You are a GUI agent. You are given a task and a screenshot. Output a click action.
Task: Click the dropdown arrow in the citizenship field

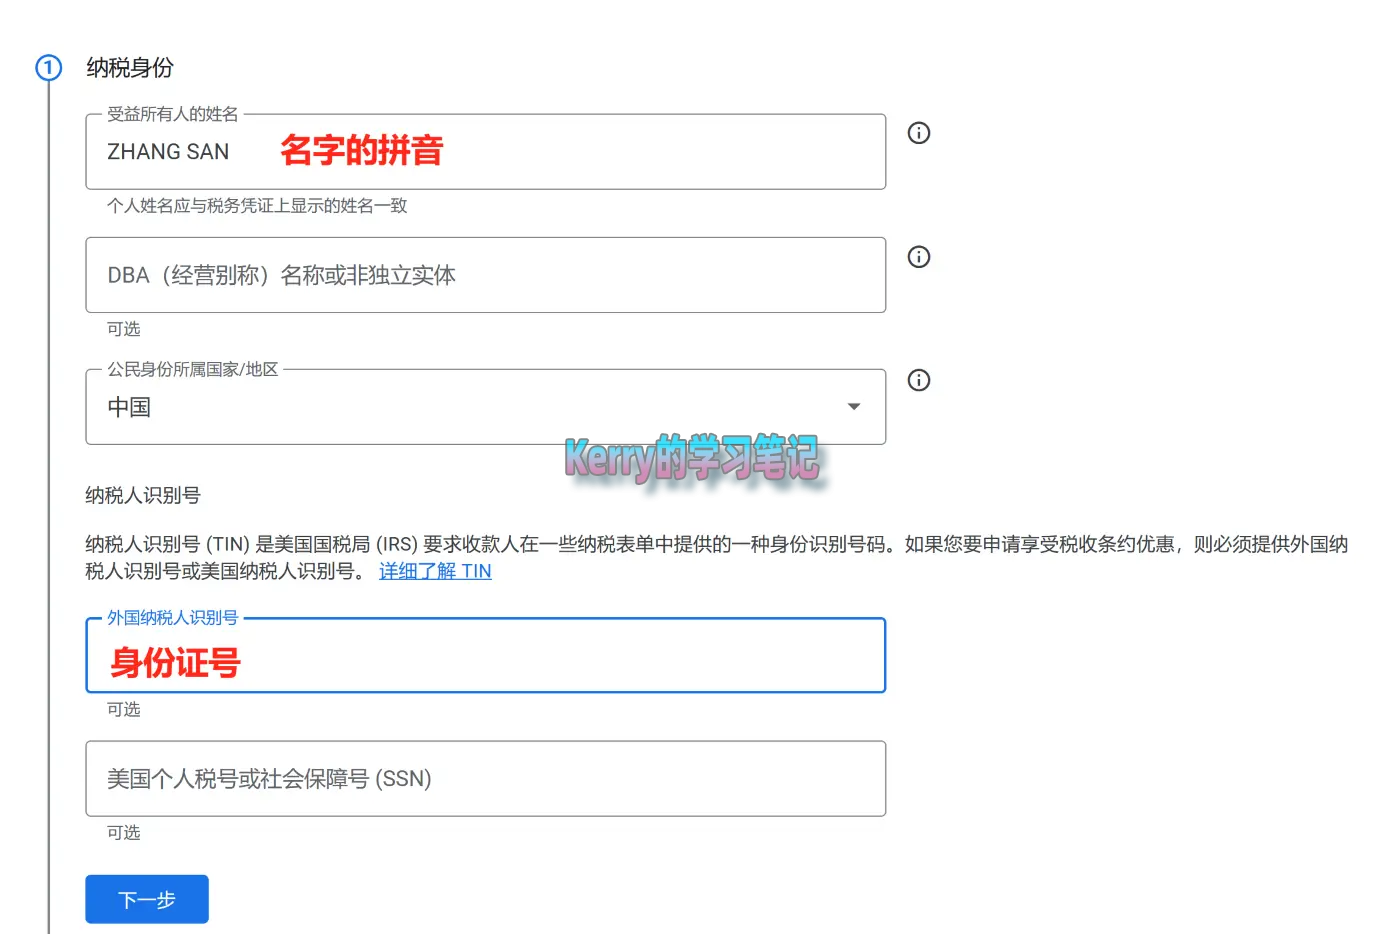pos(853,406)
